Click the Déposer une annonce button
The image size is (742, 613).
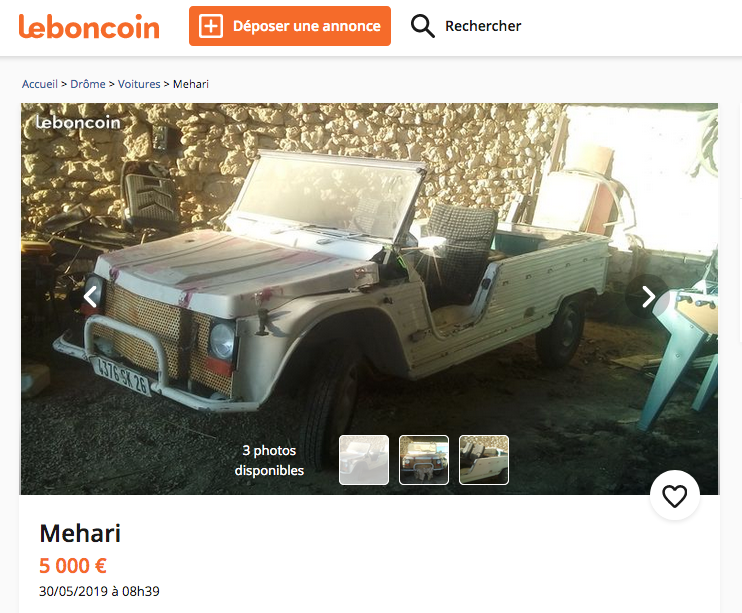pos(290,26)
